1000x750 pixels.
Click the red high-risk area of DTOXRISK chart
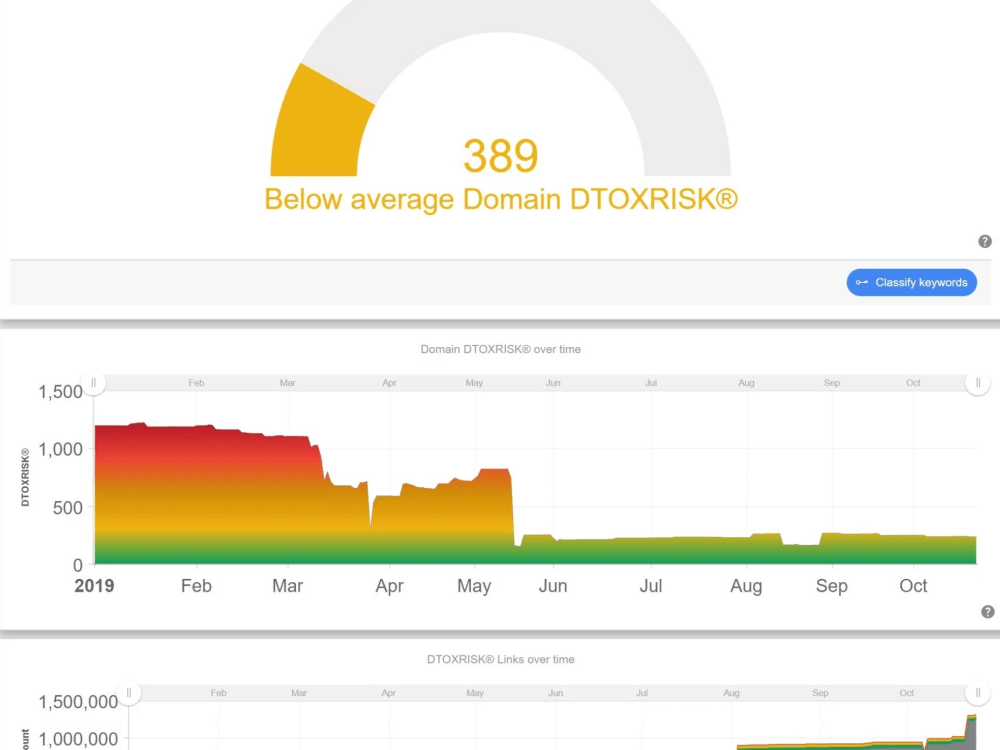tap(204, 446)
